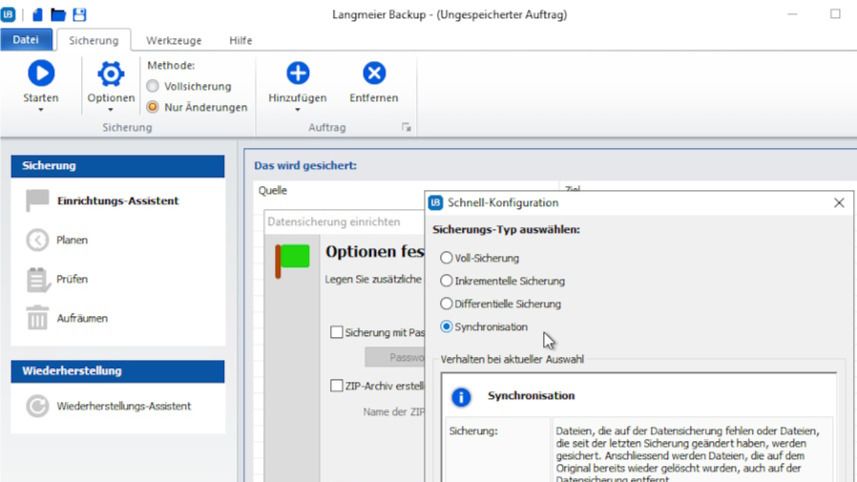This screenshot has width=857, height=482.
Task: Open Prüfen in the sidebar
Action: click(x=72, y=279)
